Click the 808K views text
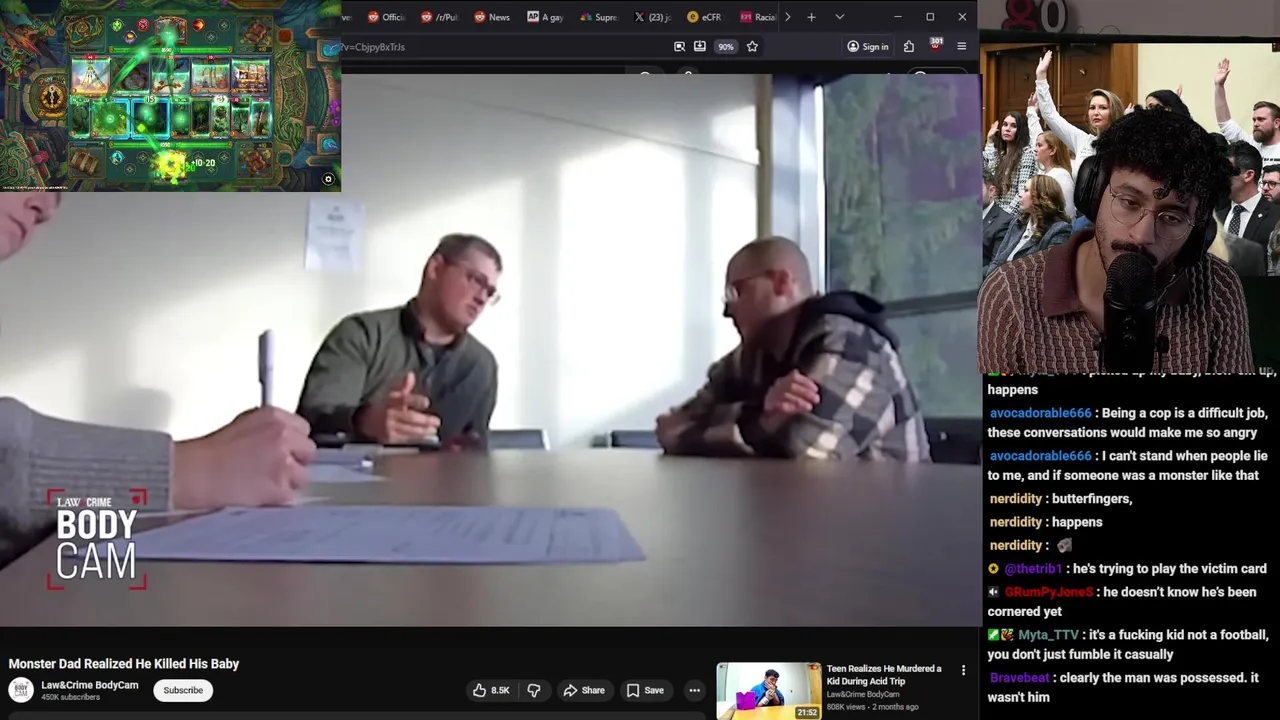 pos(845,707)
